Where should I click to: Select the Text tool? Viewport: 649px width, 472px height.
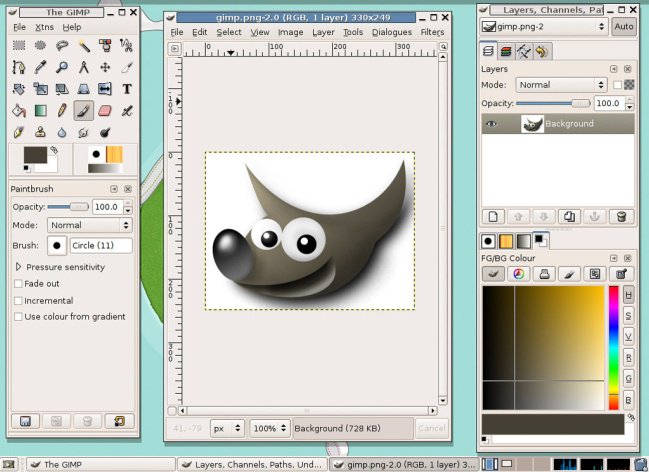click(x=127, y=89)
